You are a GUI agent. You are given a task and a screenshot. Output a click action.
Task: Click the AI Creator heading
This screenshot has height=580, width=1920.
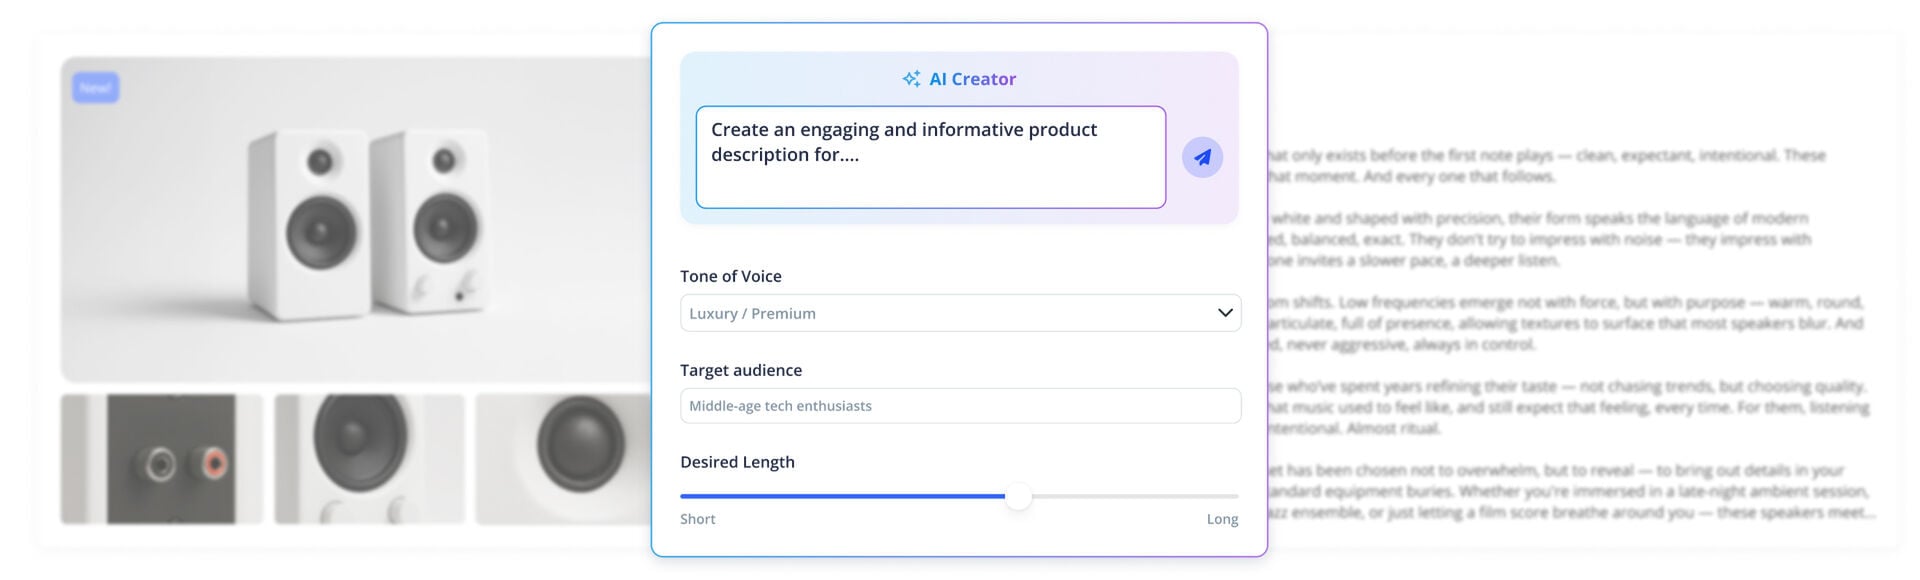coord(972,78)
